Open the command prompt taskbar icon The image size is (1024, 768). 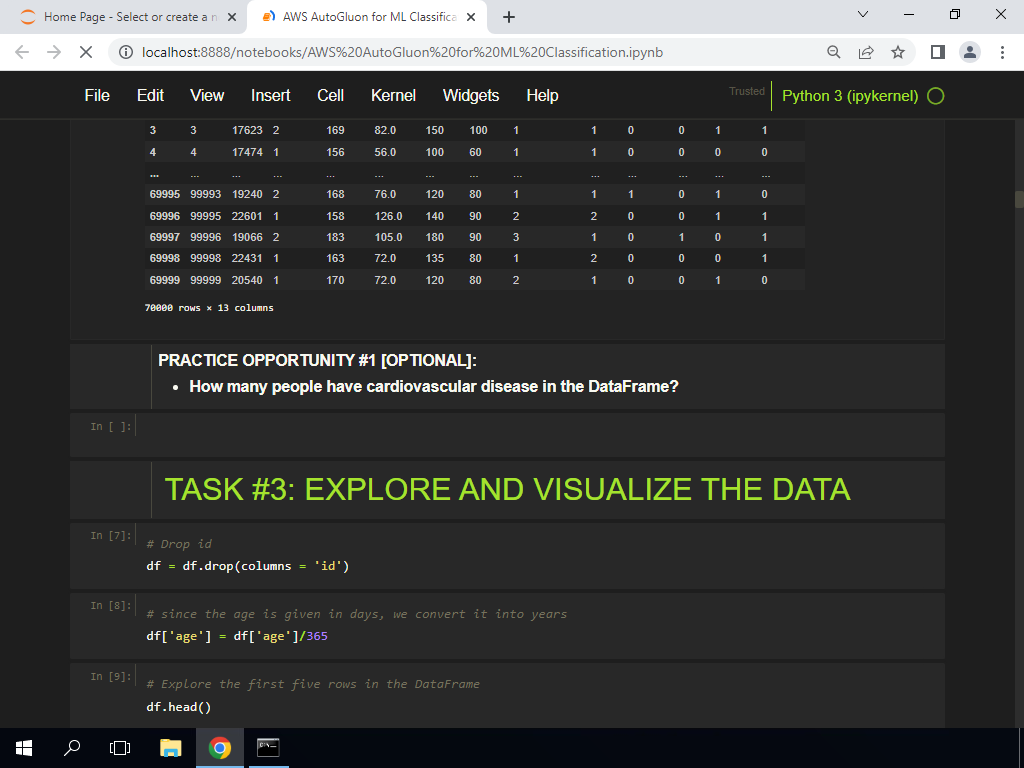click(x=268, y=748)
